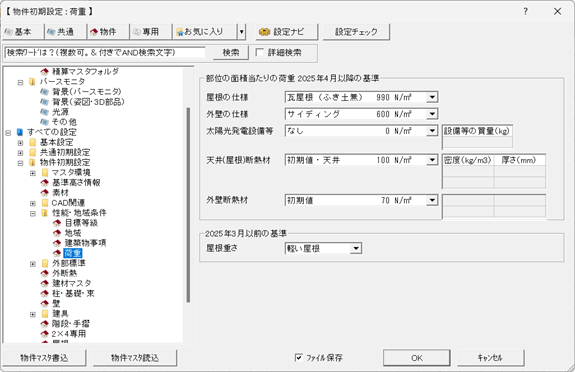Open the 屋根の仕様 dropdown
Viewport: 575px width, 372px height.
coord(432,97)
